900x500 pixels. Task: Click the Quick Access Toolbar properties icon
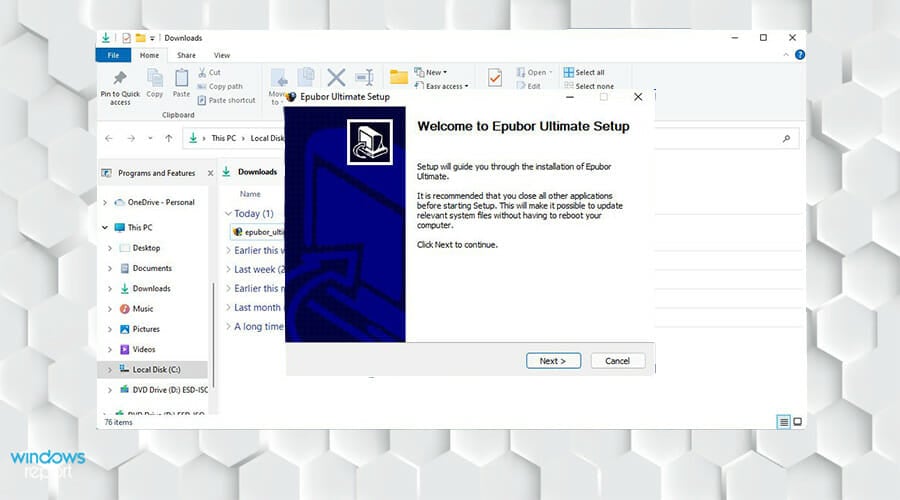[126, 38]
